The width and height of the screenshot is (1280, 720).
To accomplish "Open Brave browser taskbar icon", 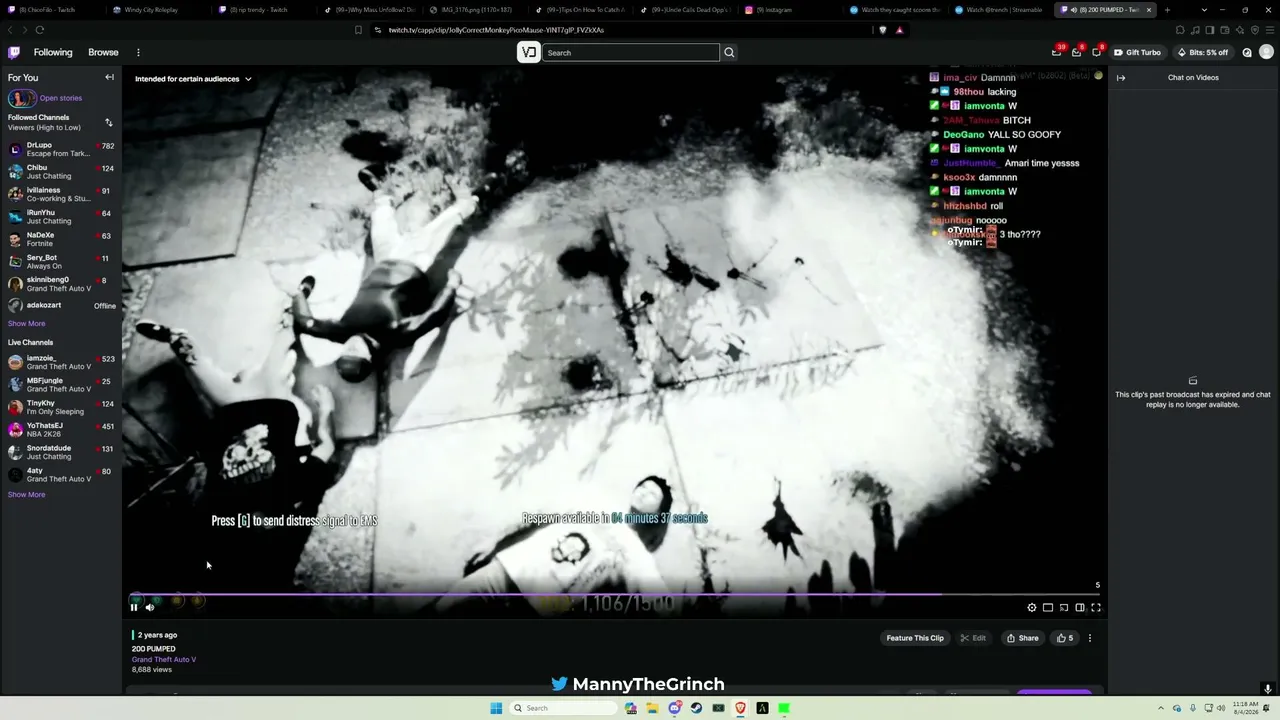I will pyautogui.click(x=740, y=708).
